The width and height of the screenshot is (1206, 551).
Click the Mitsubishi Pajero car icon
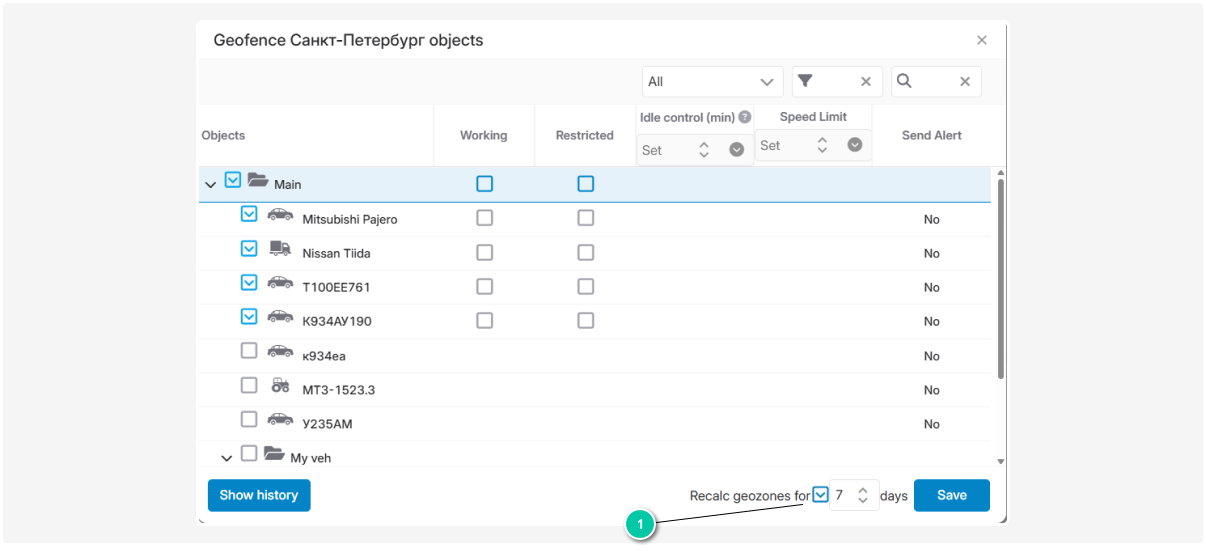280,215
